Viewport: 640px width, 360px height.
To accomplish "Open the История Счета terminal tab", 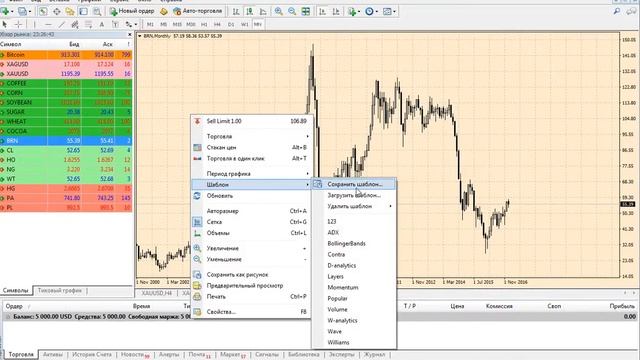I will click(x=91, y=355).
